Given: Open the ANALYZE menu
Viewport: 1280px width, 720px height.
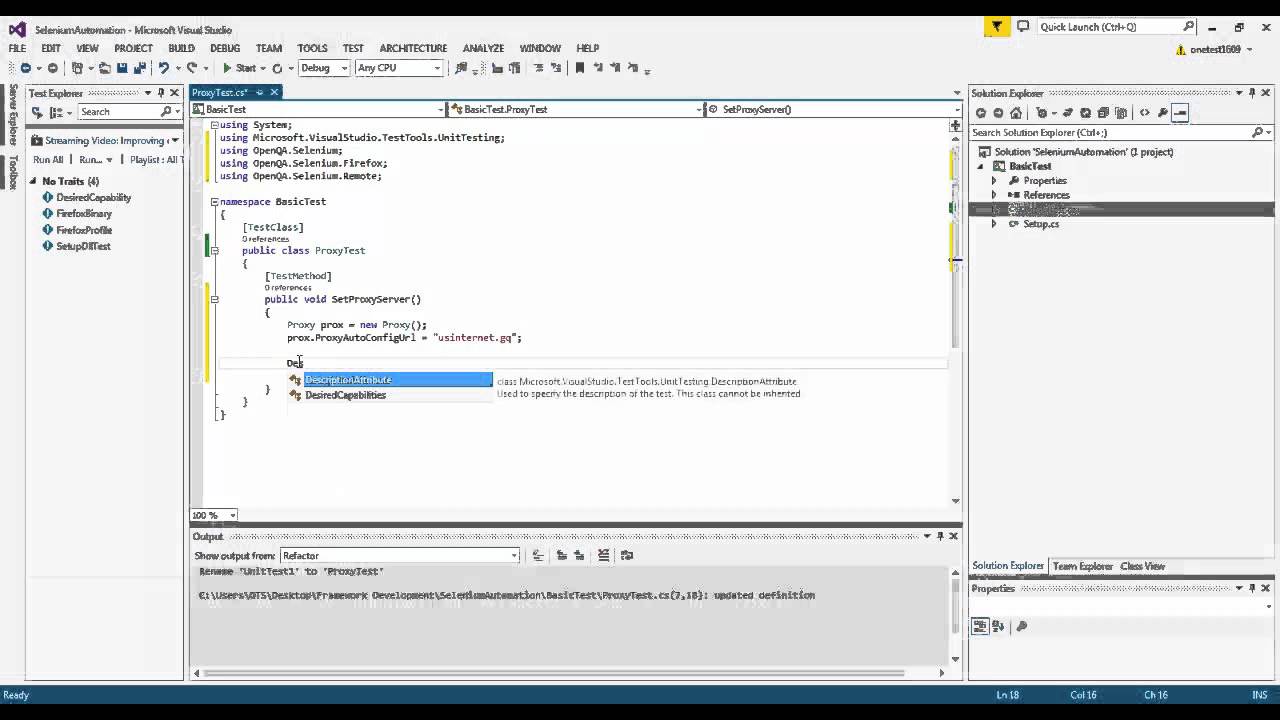Looking at the screenshot, I should point(483,48).
